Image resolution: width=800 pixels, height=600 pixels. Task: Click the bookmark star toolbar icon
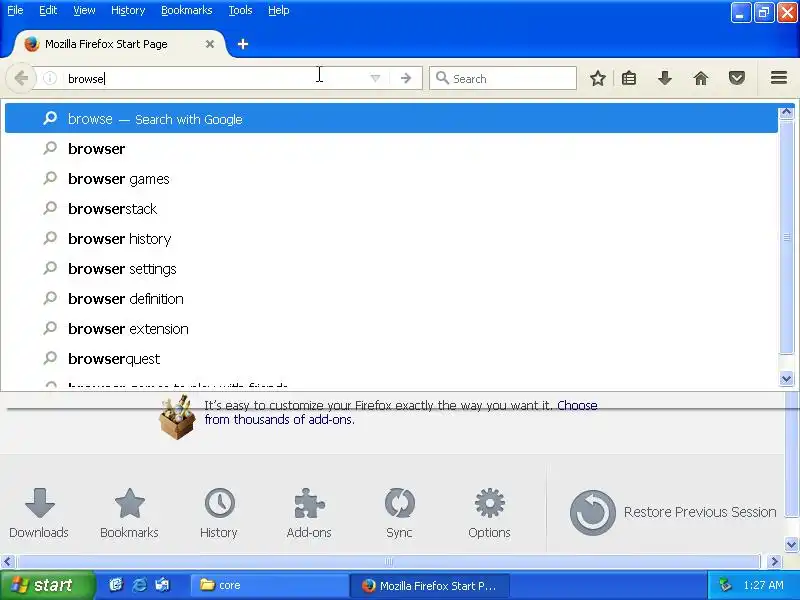tap(597, 79)
